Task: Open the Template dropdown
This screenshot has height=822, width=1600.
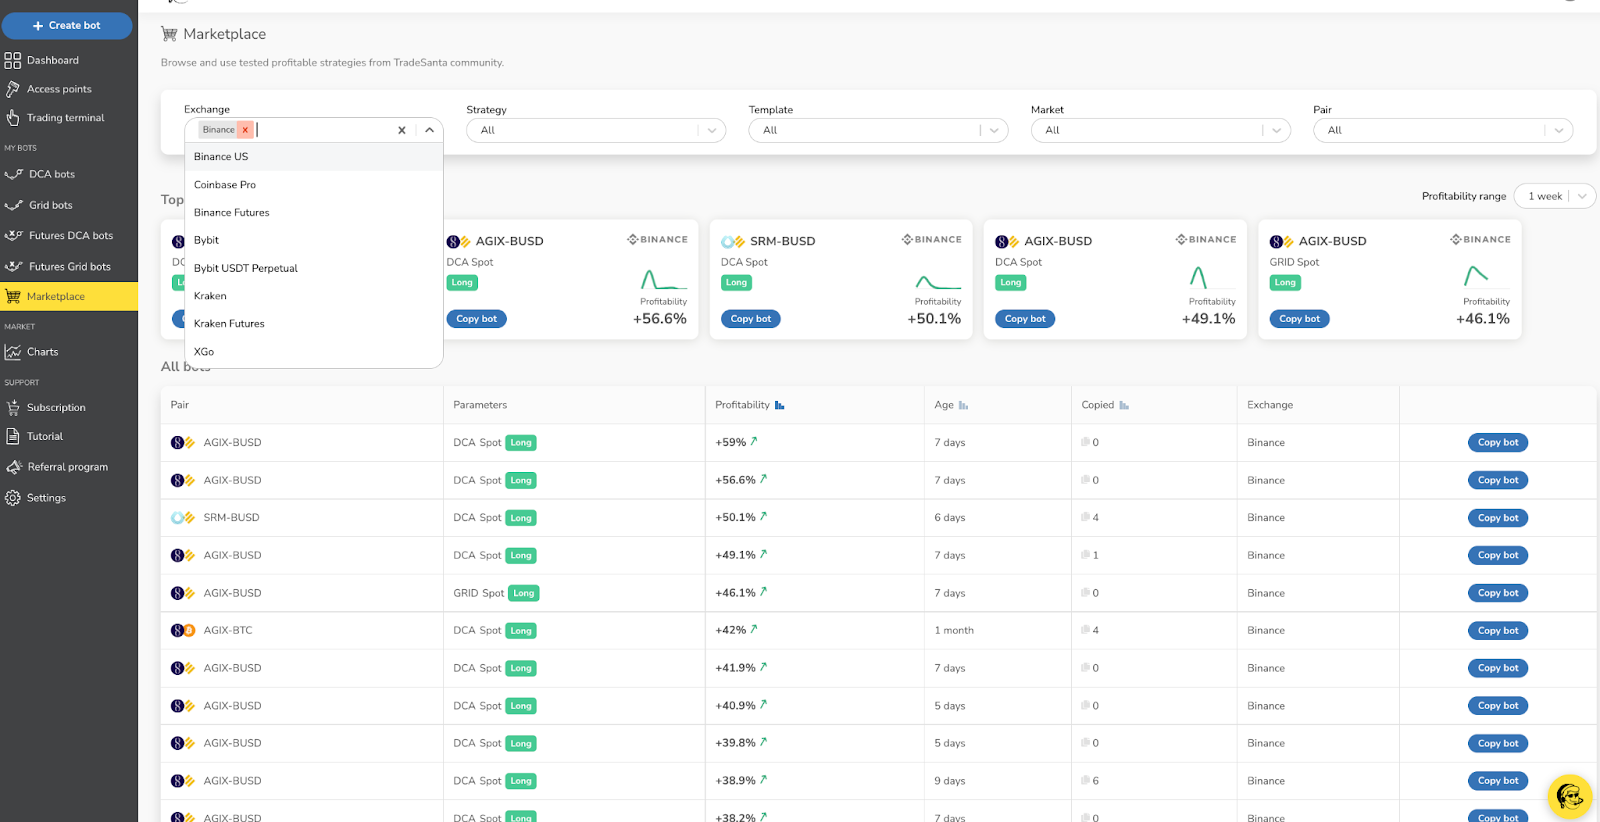Action: click(878, 130)
